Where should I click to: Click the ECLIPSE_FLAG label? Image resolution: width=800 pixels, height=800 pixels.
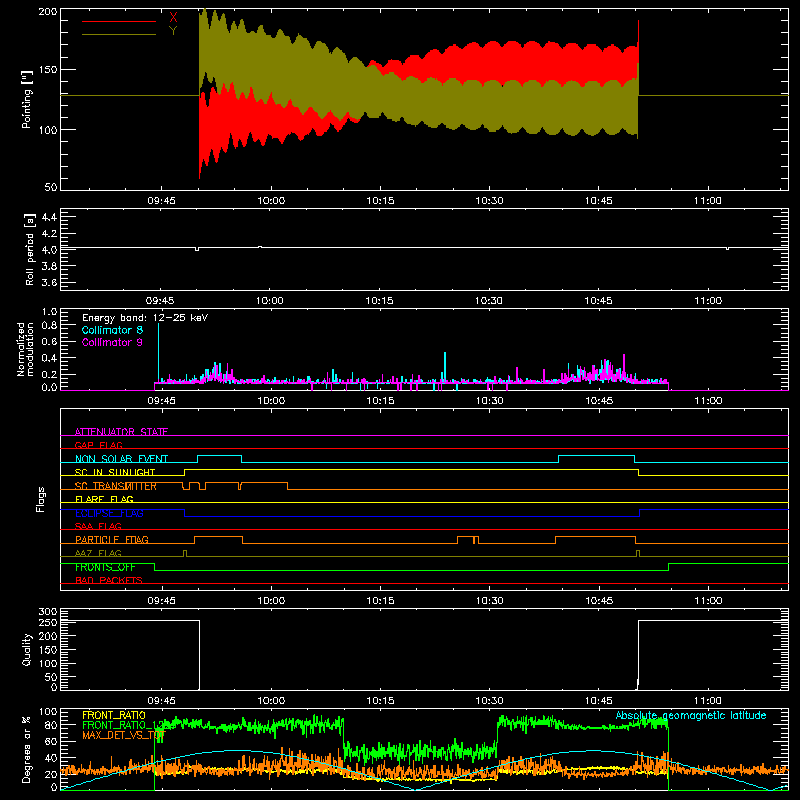(x=109, y=513)
